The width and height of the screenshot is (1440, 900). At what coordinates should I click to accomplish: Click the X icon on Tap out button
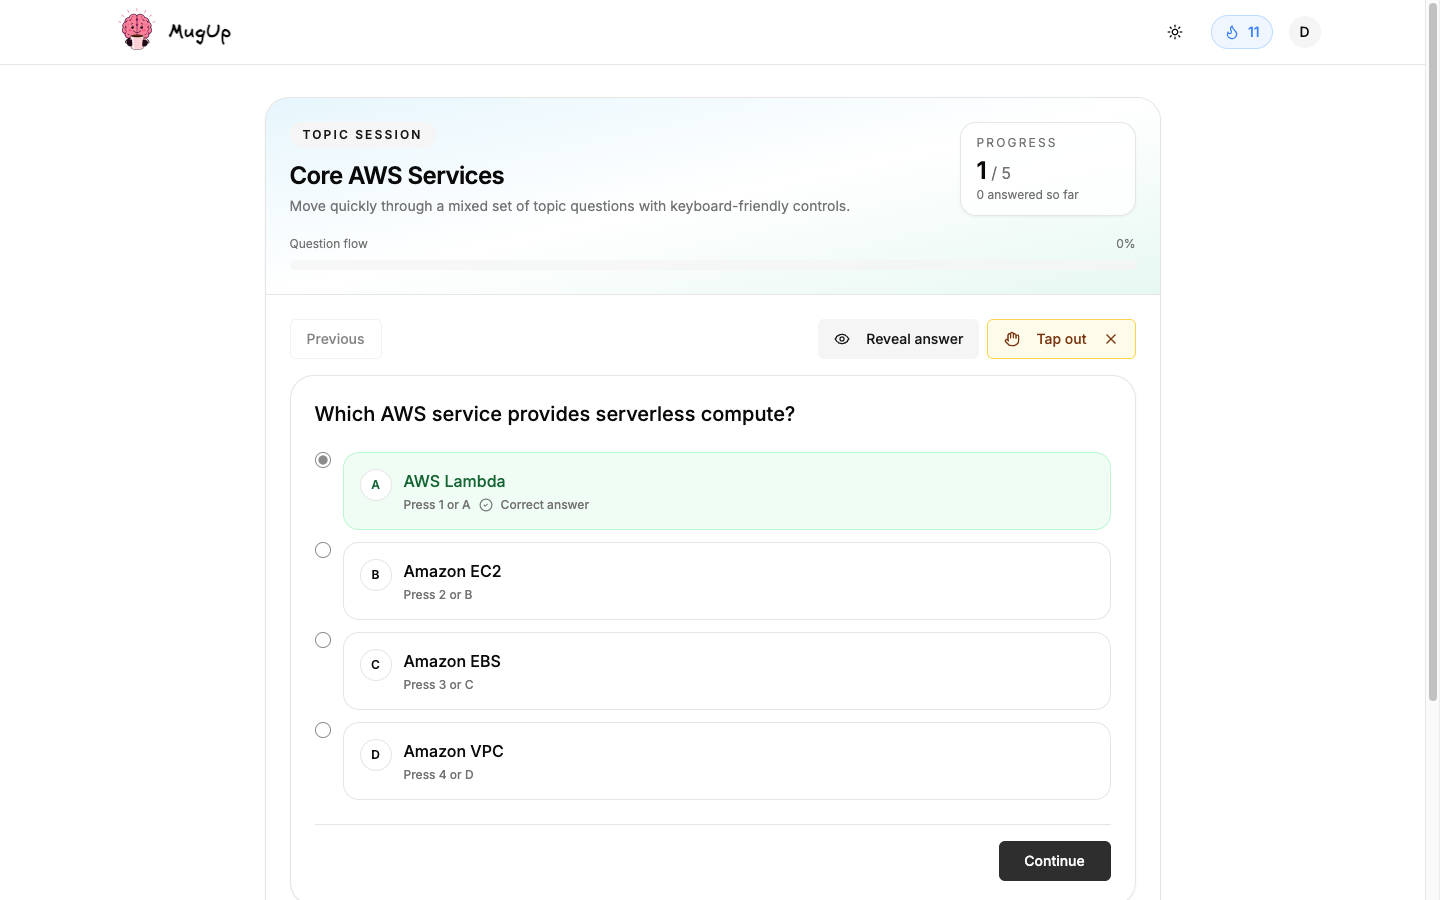(1111, 339)
